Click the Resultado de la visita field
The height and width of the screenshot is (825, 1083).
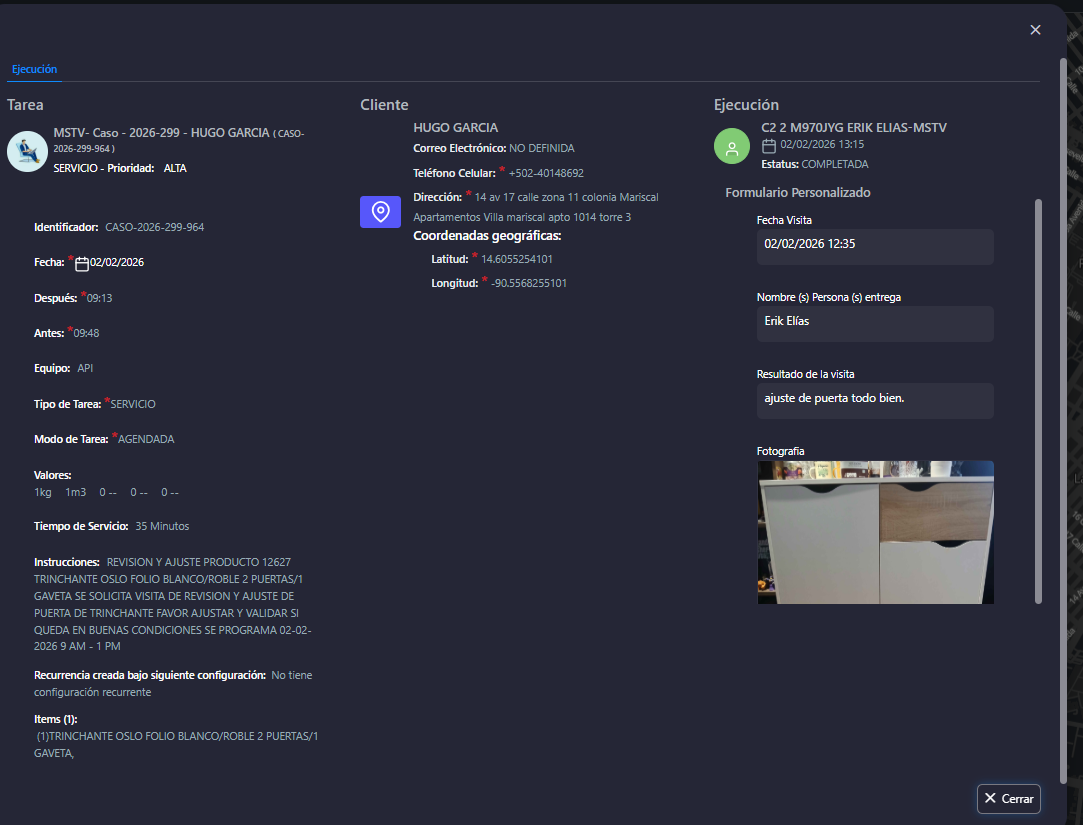pyautogui.click(x=874, y=399)
